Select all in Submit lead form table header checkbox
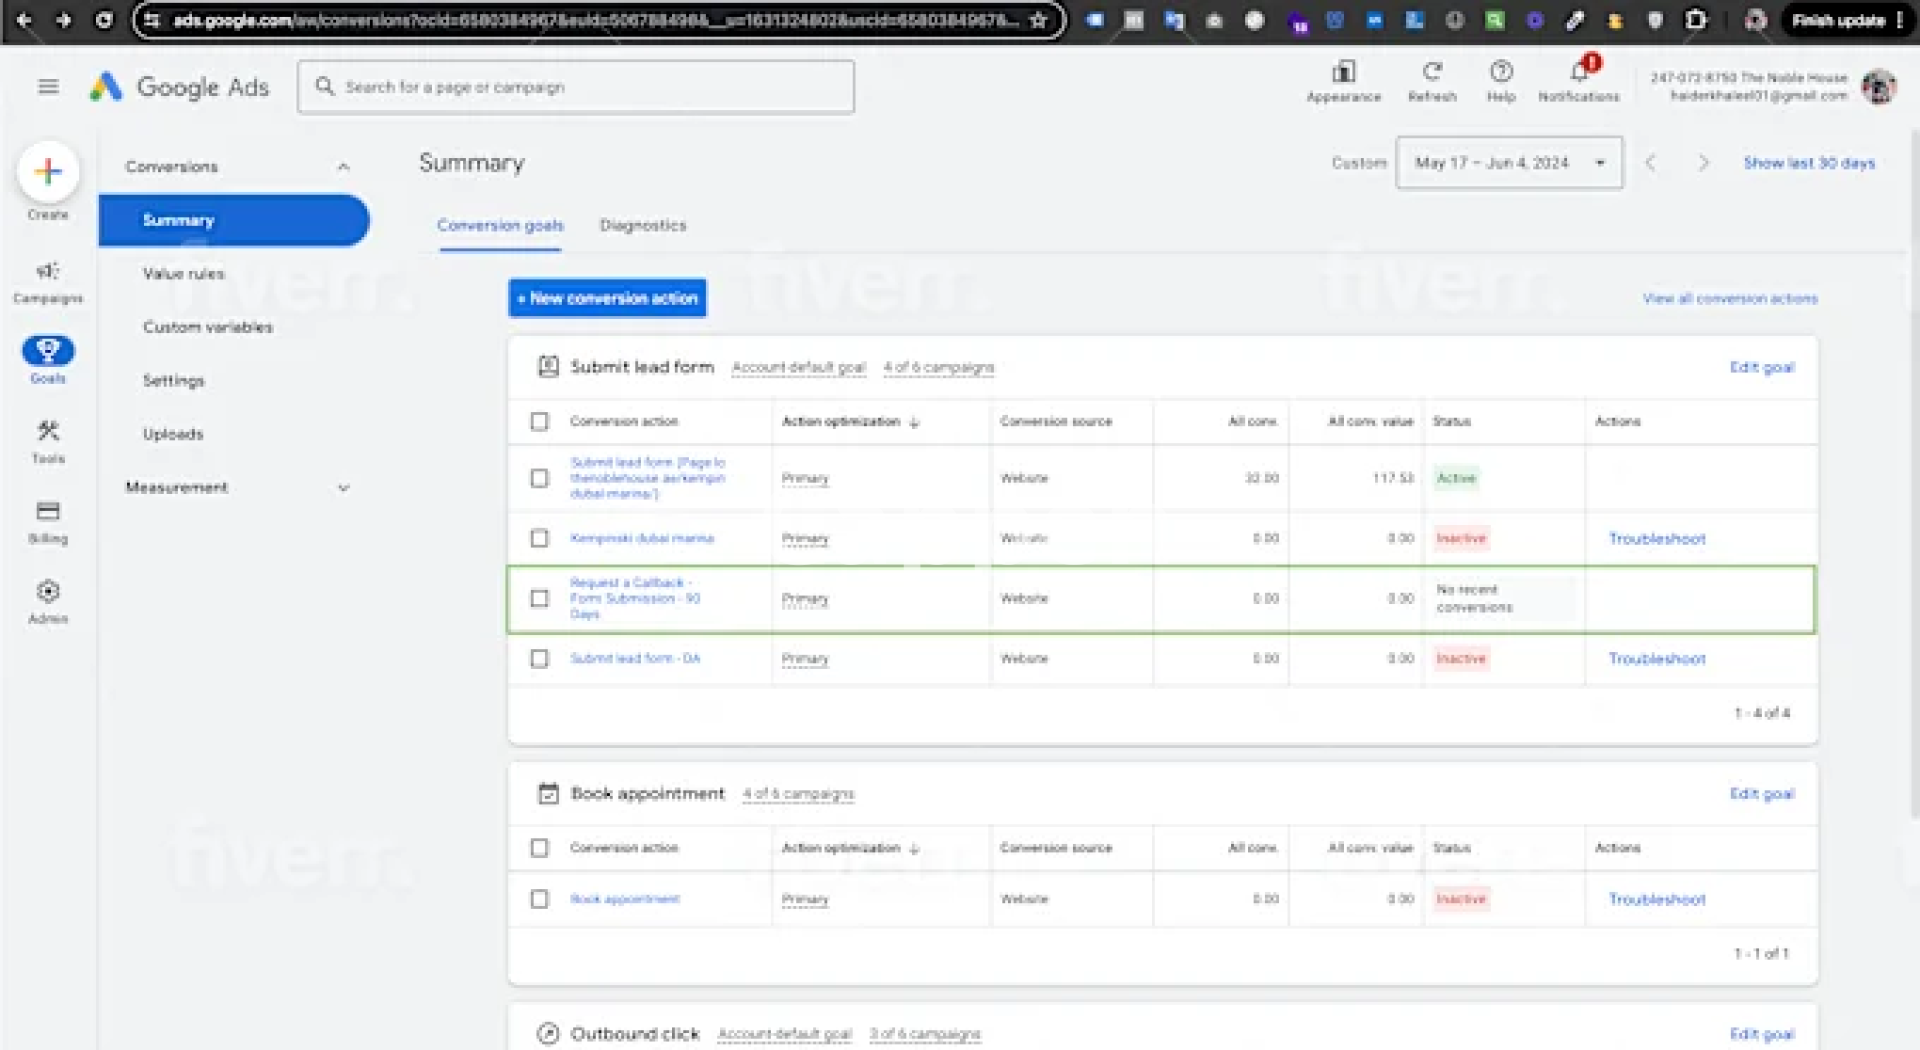1920x1050 pixels. tap(540, 422)
